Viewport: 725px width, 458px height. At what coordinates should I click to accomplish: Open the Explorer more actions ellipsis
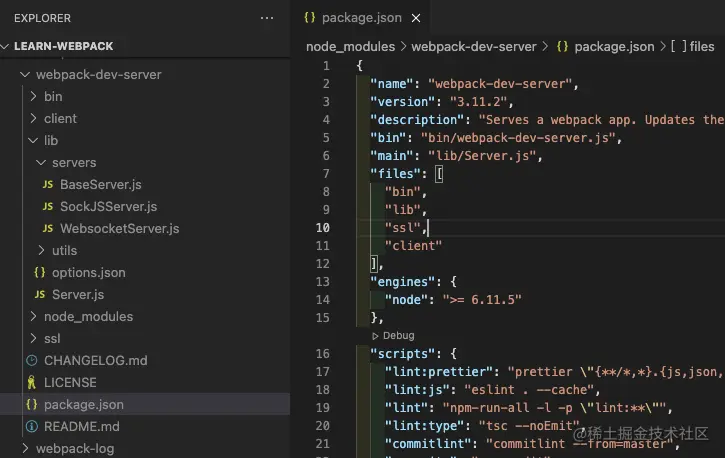pos(267,18)
